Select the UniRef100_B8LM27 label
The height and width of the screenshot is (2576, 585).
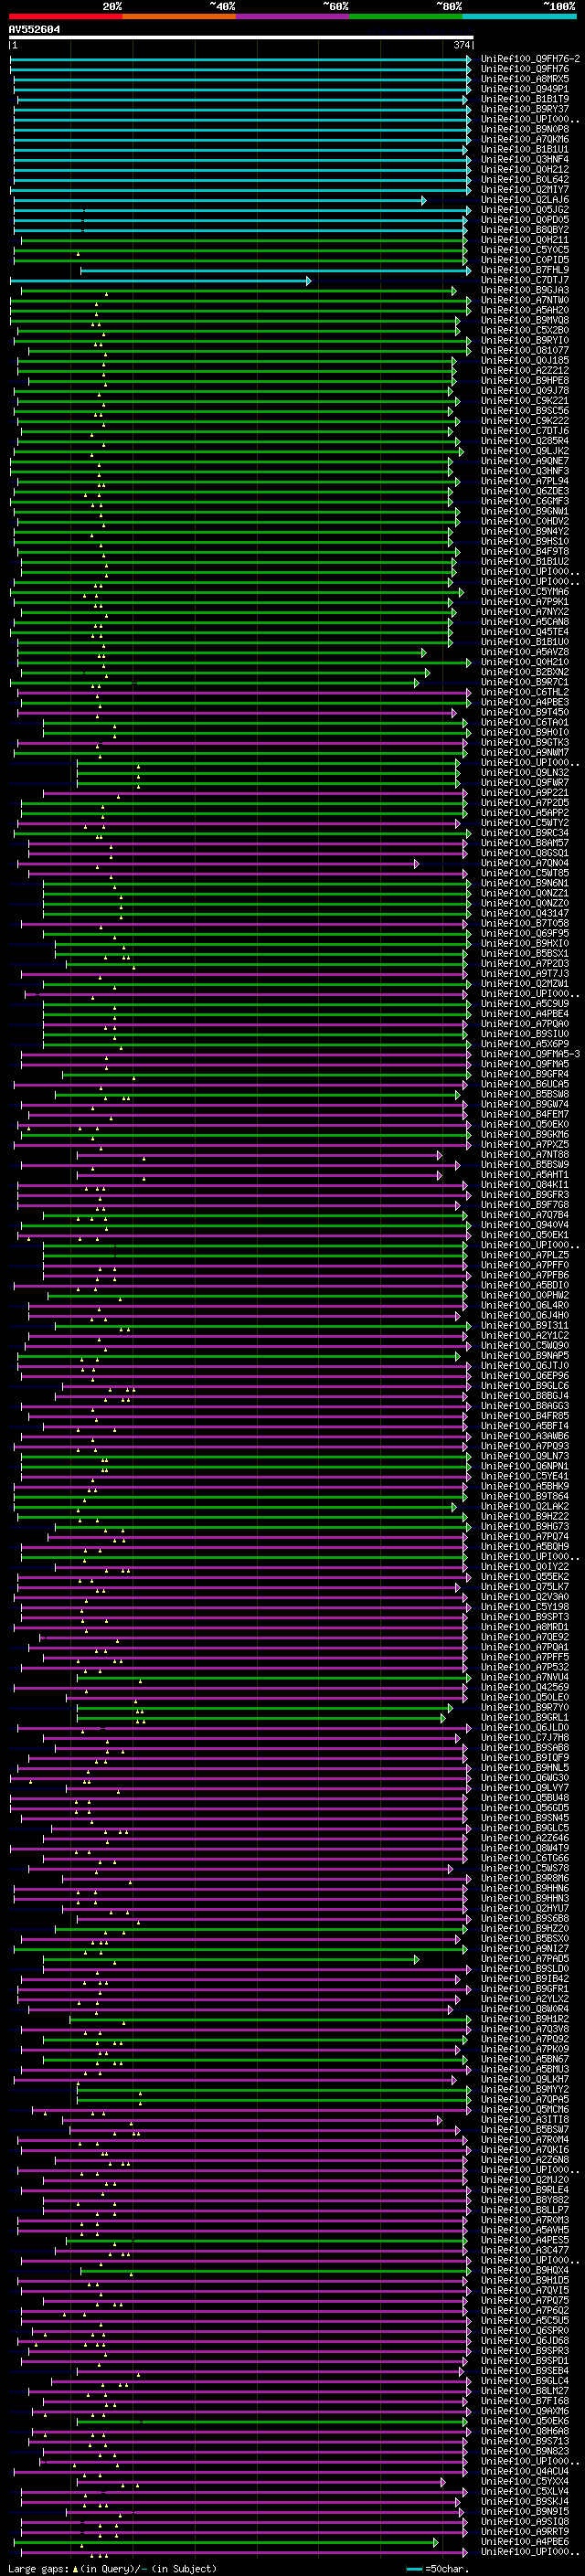525,2390
